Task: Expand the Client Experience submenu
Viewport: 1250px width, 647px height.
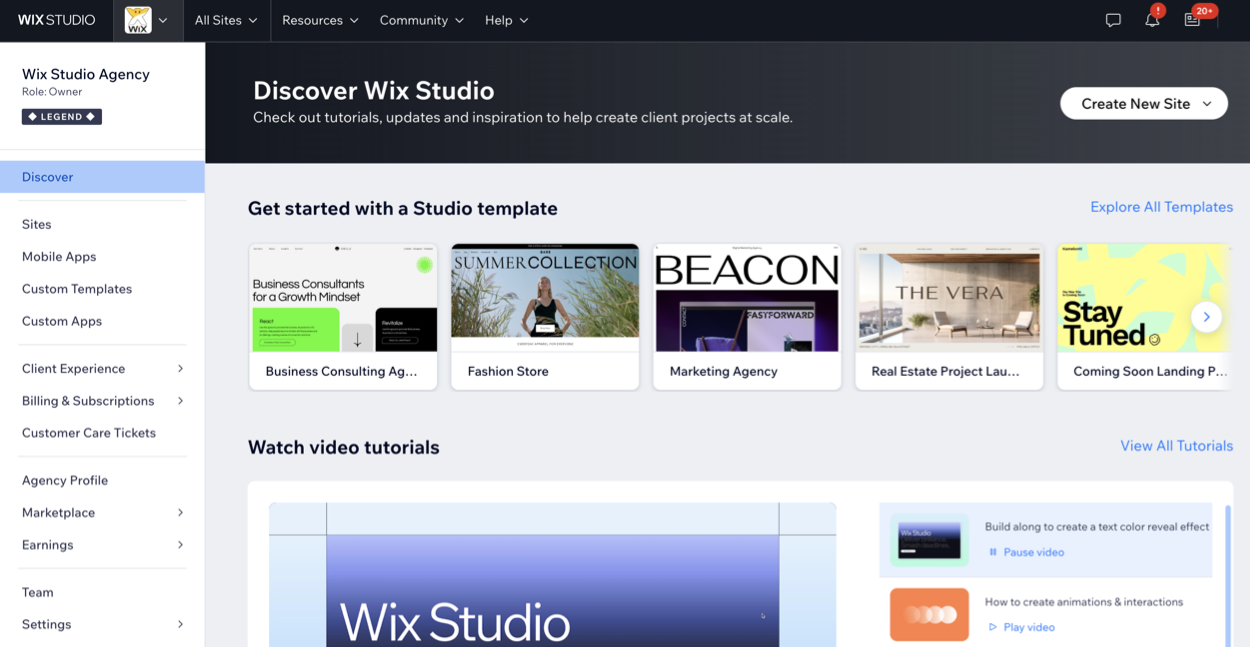Action: point(102,369)
